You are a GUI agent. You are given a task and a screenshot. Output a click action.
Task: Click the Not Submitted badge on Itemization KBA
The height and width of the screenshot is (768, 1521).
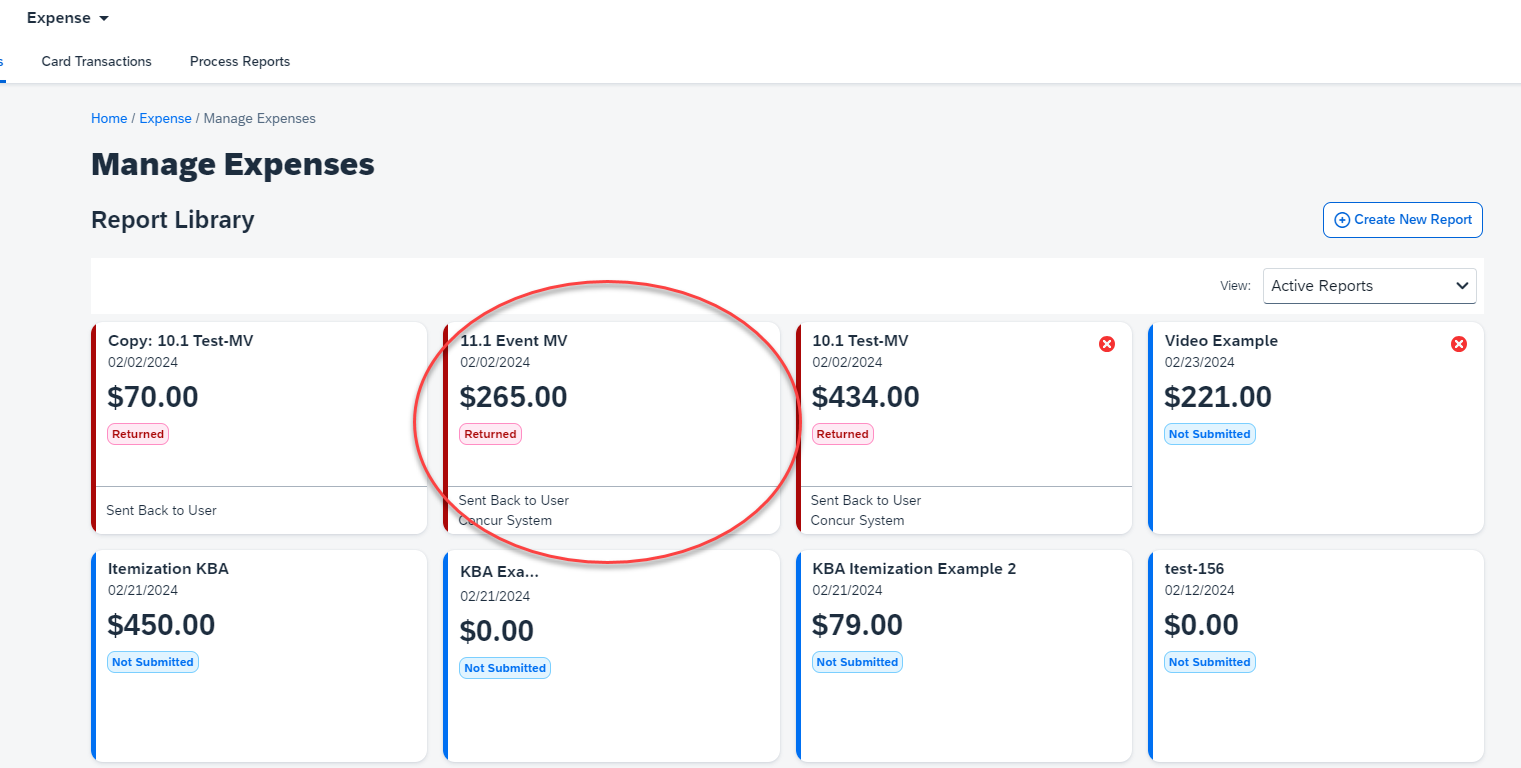(152, 661)
